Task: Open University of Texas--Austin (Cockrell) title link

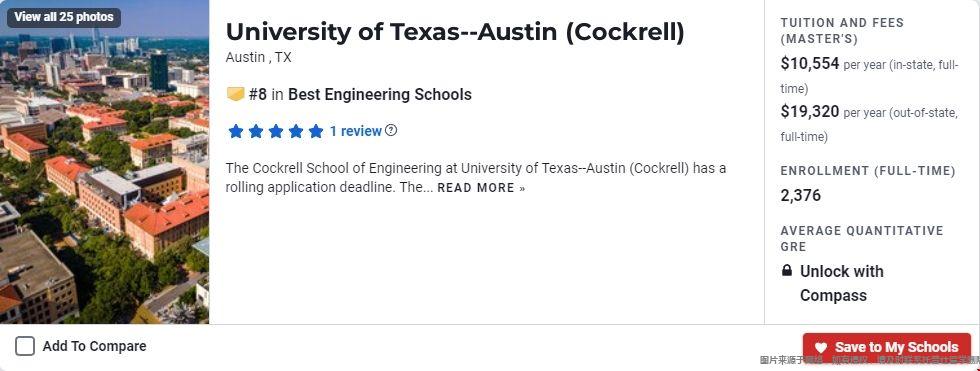Action: click(455, 32)
